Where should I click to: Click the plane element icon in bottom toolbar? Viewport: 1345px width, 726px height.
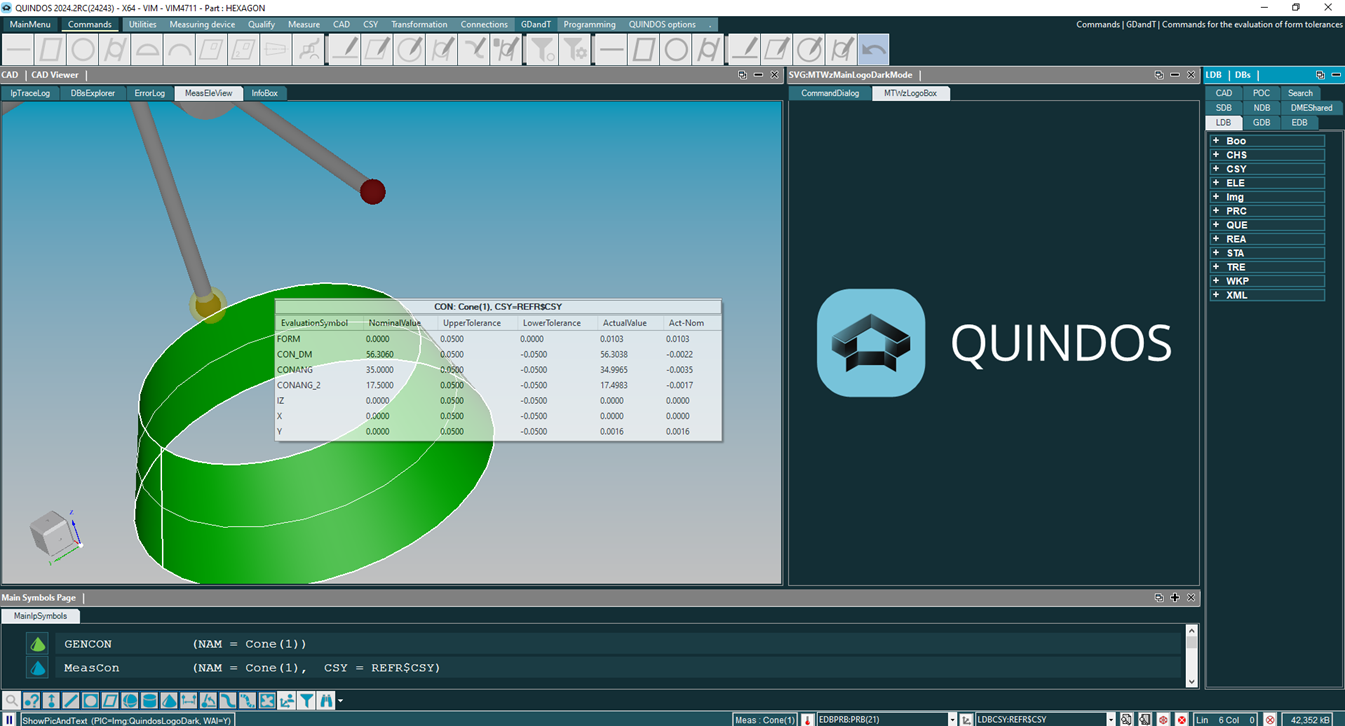point(110,701)
